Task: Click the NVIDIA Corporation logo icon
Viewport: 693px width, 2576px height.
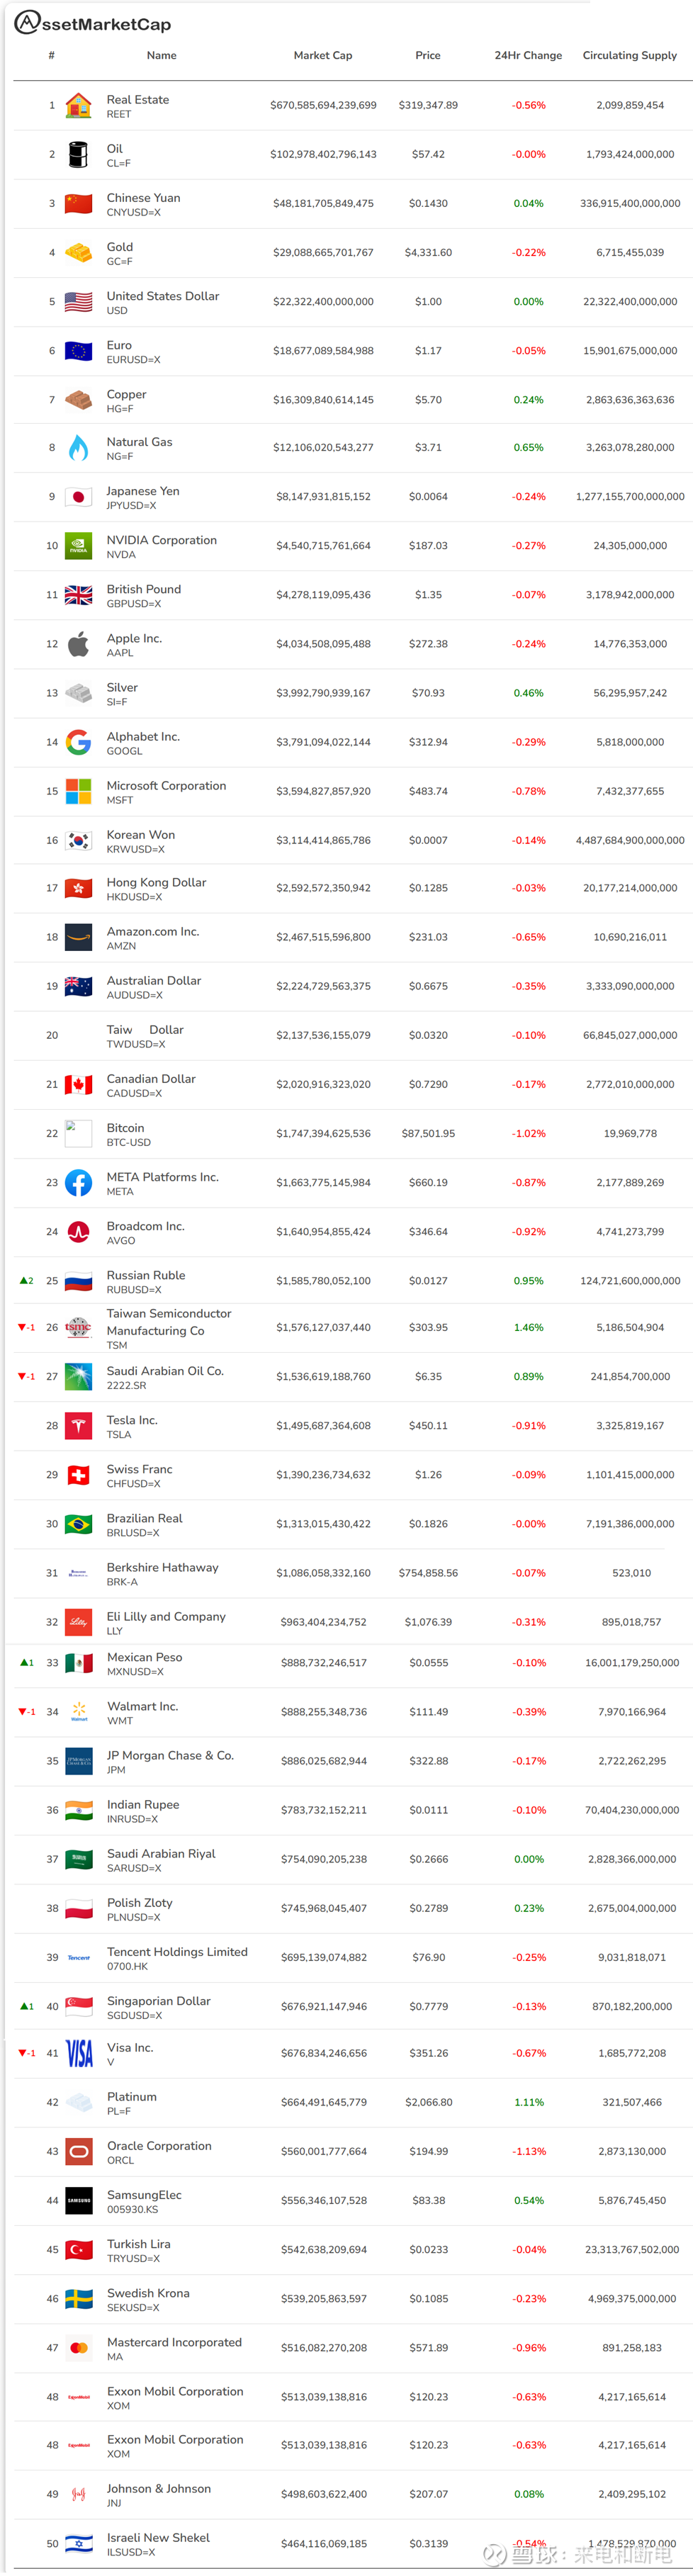Action: point(78,546)
